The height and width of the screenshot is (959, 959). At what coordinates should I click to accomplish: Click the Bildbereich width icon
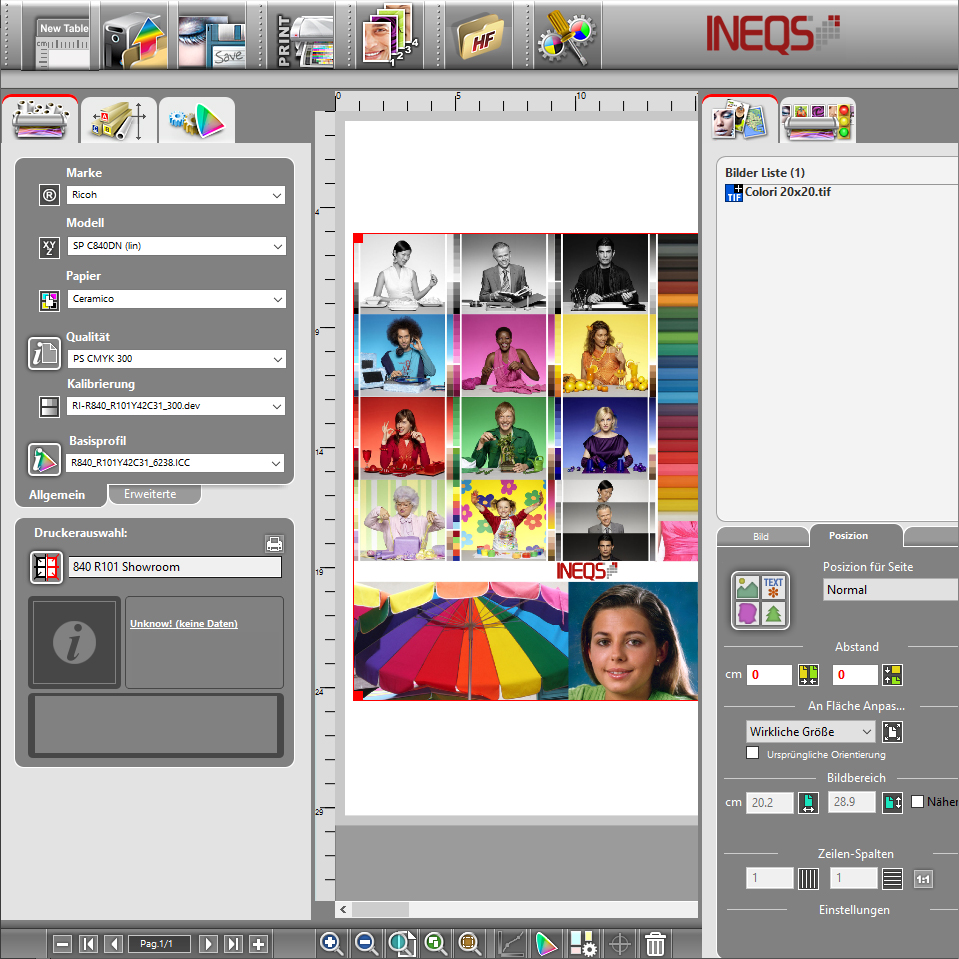coord(808,802)
